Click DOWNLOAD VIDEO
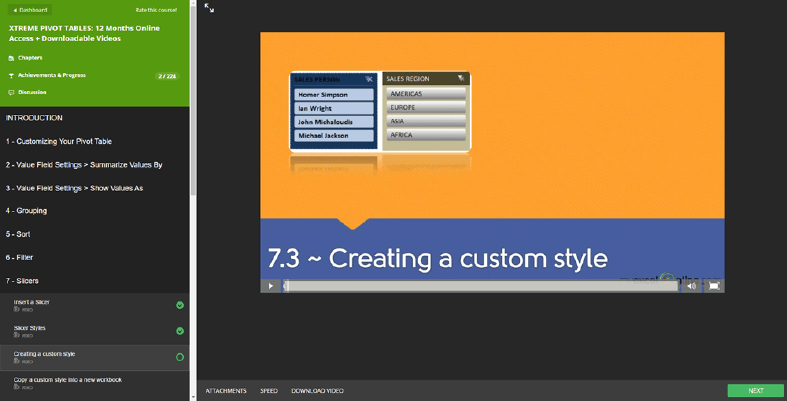Image resolution: width=787 pixels, height=401 pixels. (318, 391)
